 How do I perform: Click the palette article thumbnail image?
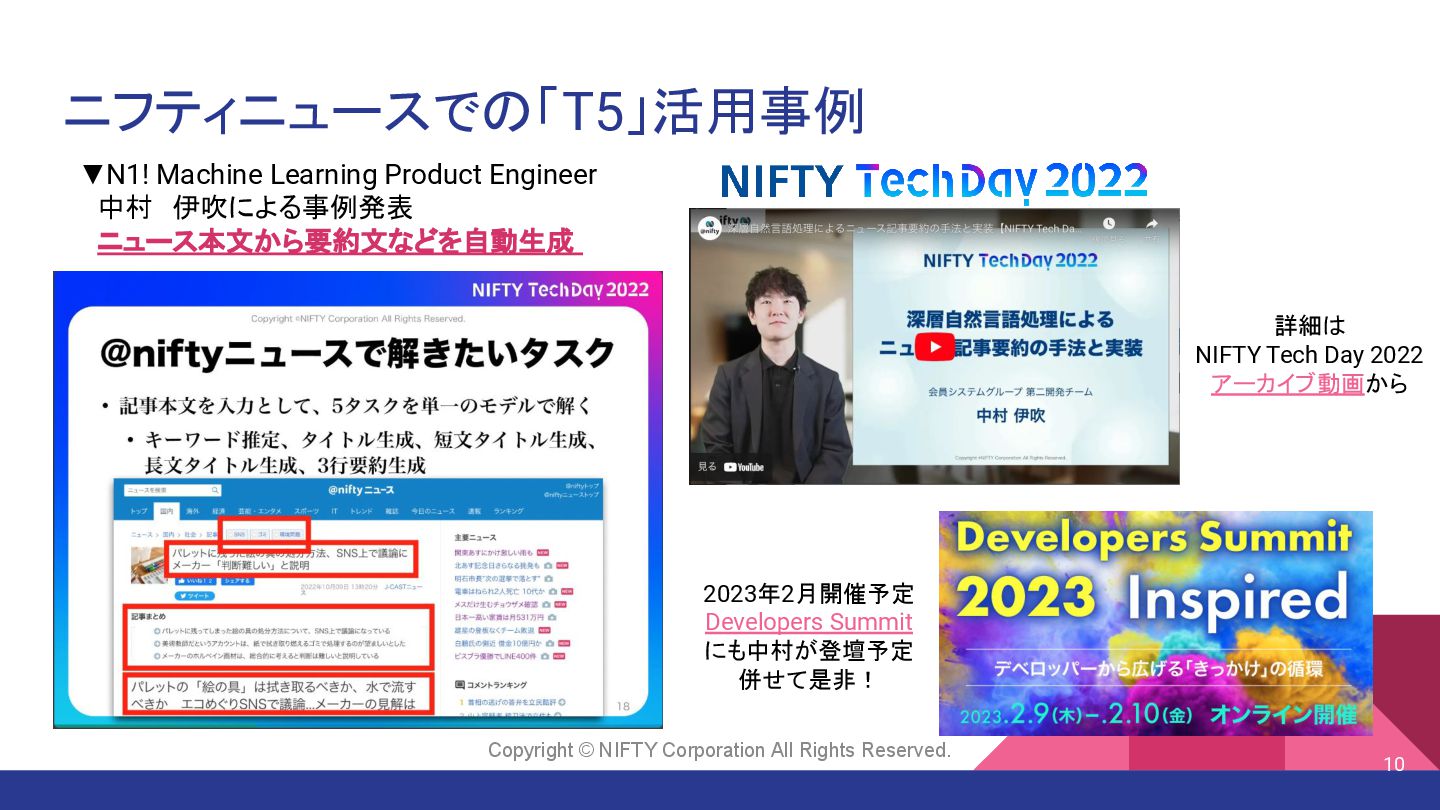[148, 565]
